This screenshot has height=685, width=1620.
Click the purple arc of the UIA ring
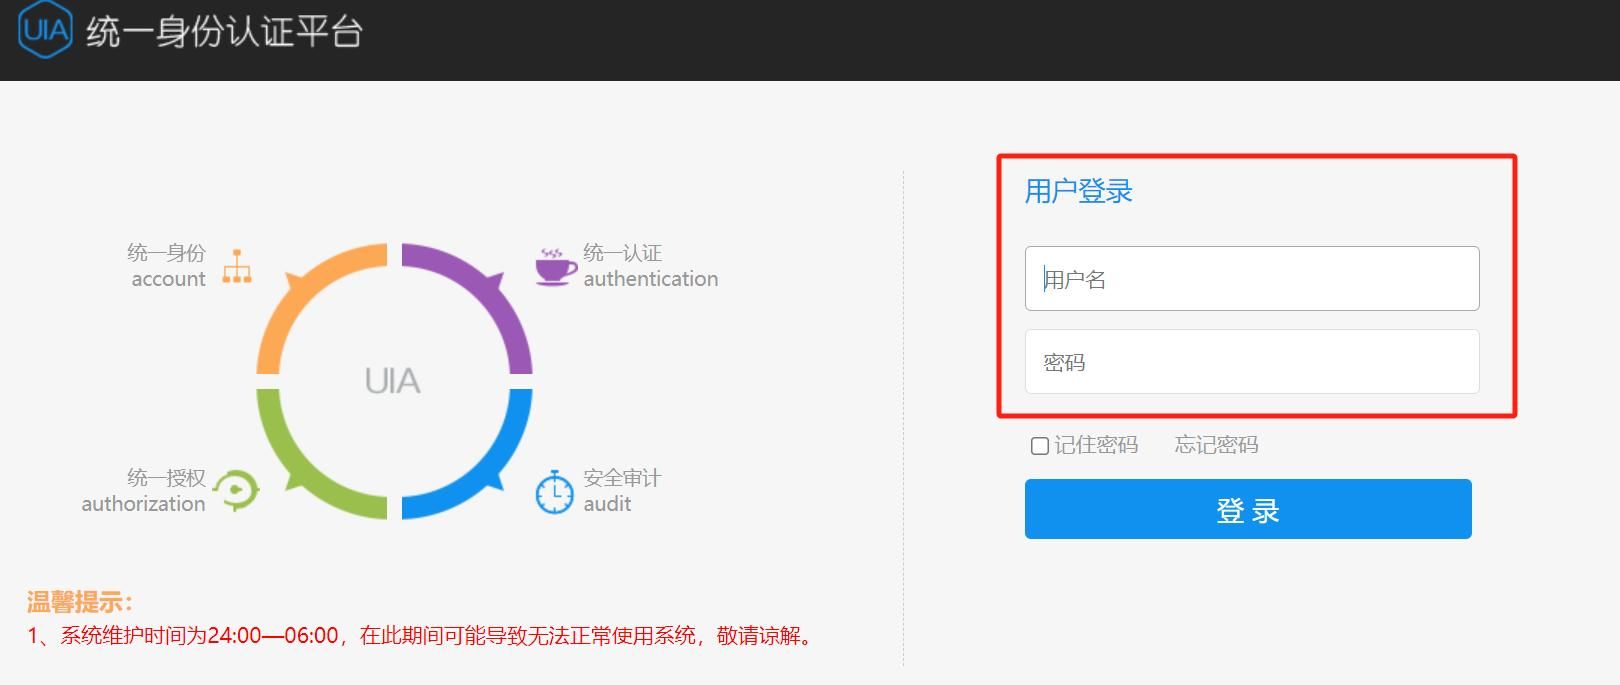[x=490, y=288]
